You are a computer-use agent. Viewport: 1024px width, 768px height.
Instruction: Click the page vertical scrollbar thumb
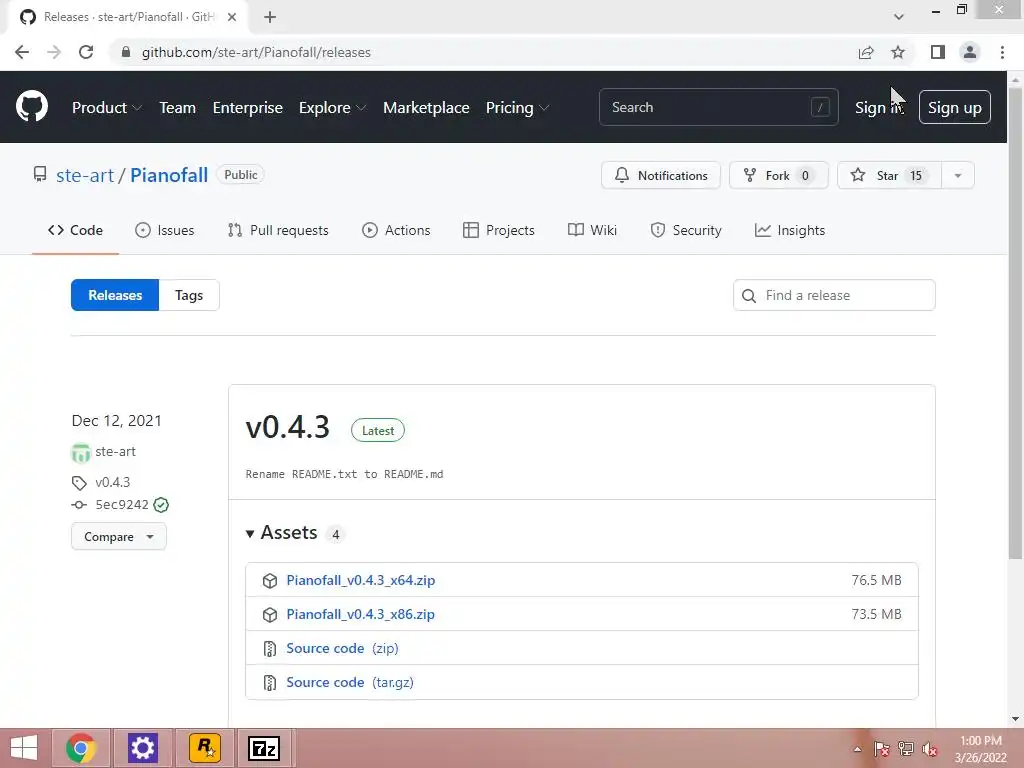[1015, 323]
